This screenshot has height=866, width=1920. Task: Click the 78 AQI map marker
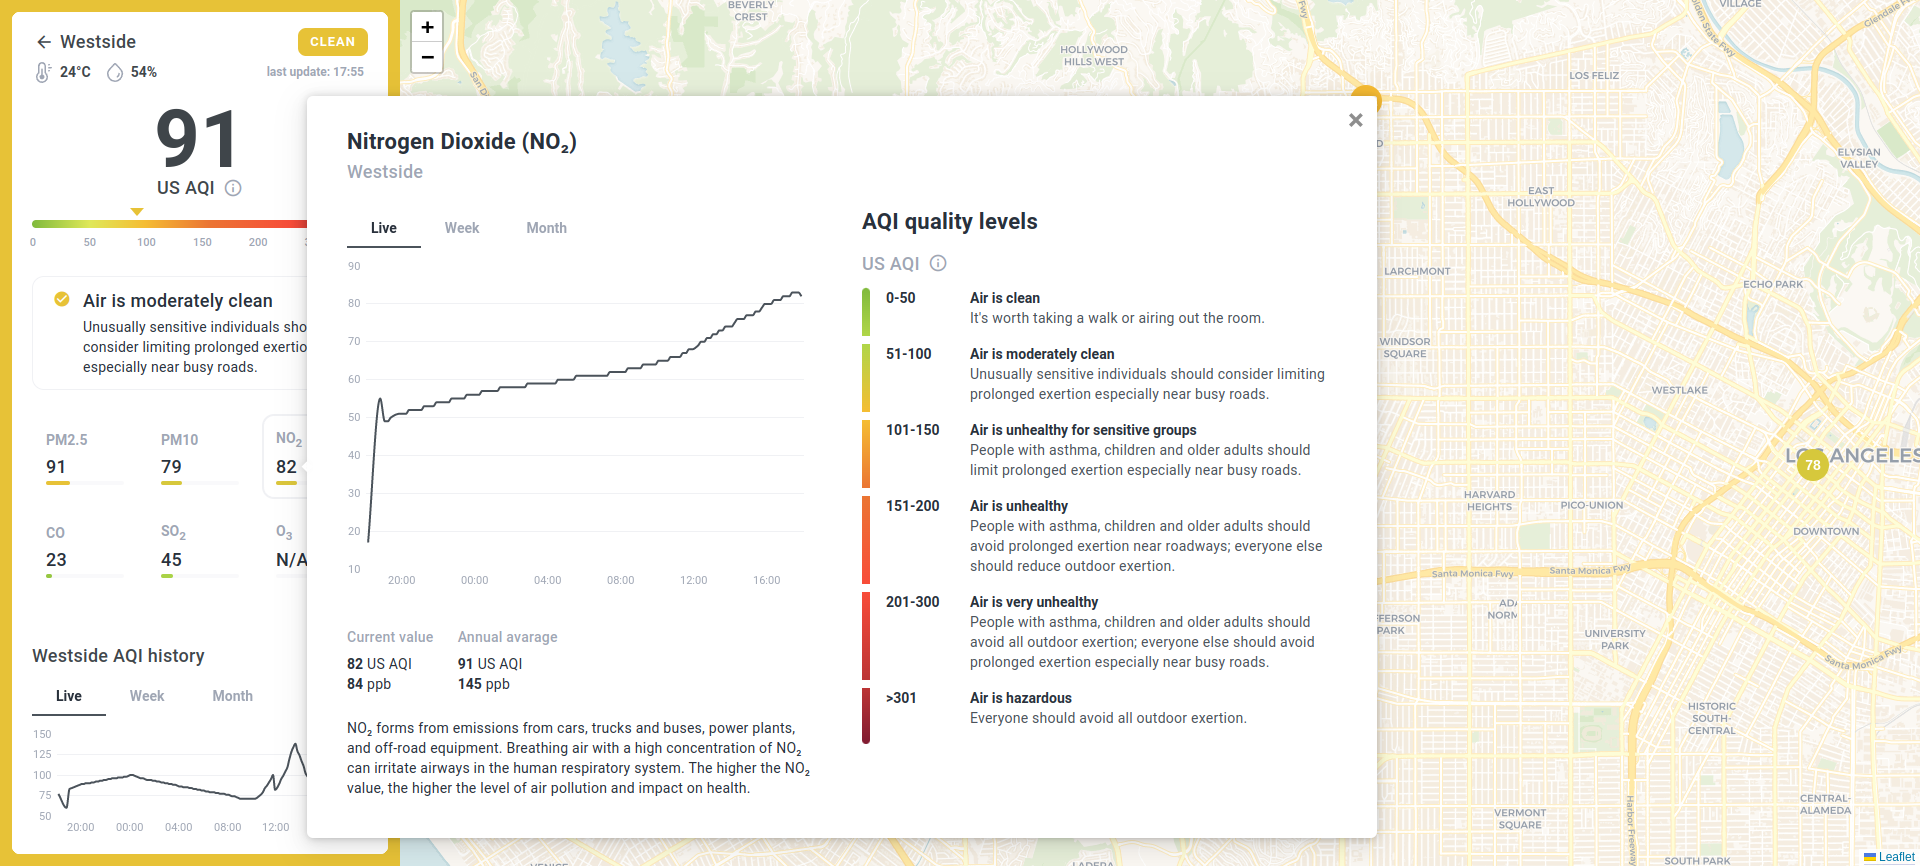1812,465
